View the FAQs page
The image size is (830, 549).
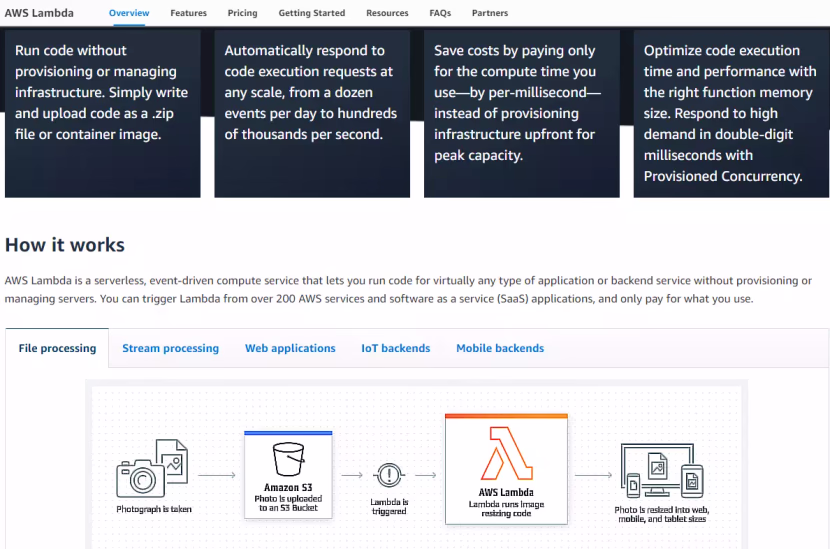click(x=440, y=13)
